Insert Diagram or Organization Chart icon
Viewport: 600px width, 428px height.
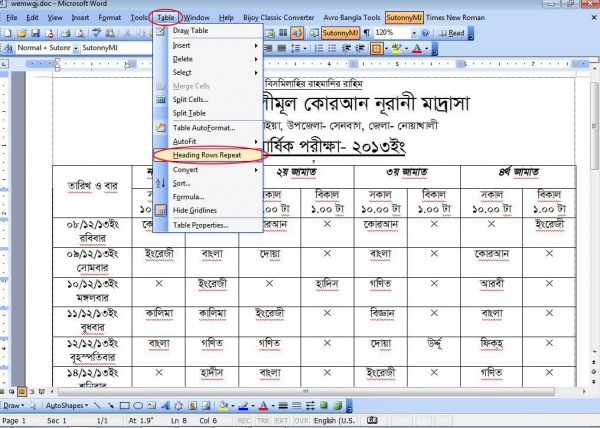click(x=179, y=405)
